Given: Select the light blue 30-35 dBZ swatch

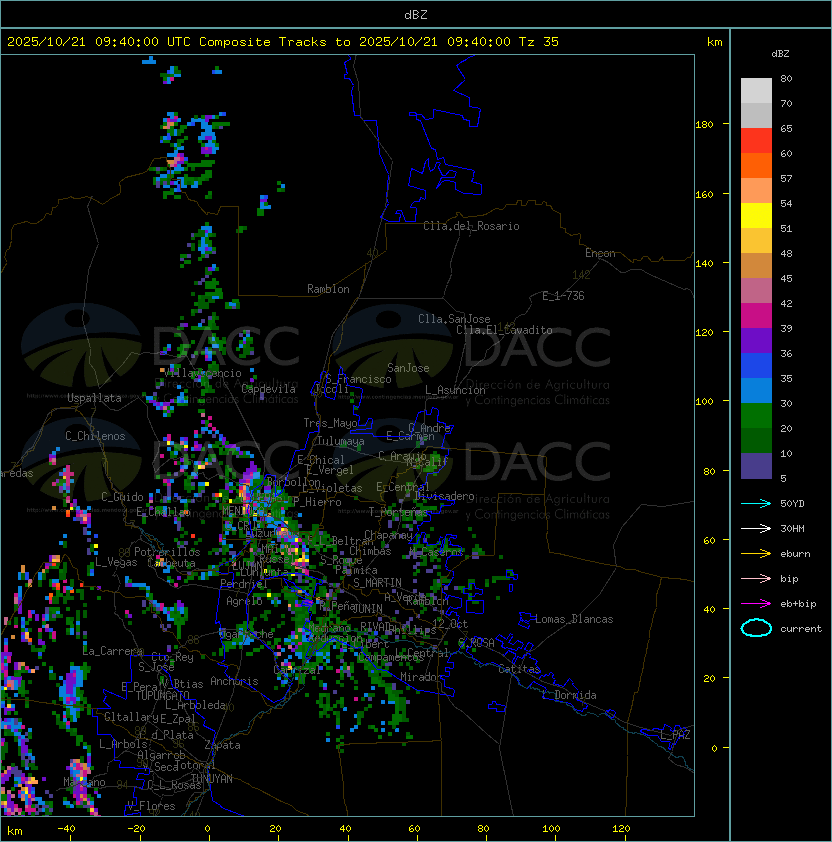Looking at the screenshot, I should 756,391.
